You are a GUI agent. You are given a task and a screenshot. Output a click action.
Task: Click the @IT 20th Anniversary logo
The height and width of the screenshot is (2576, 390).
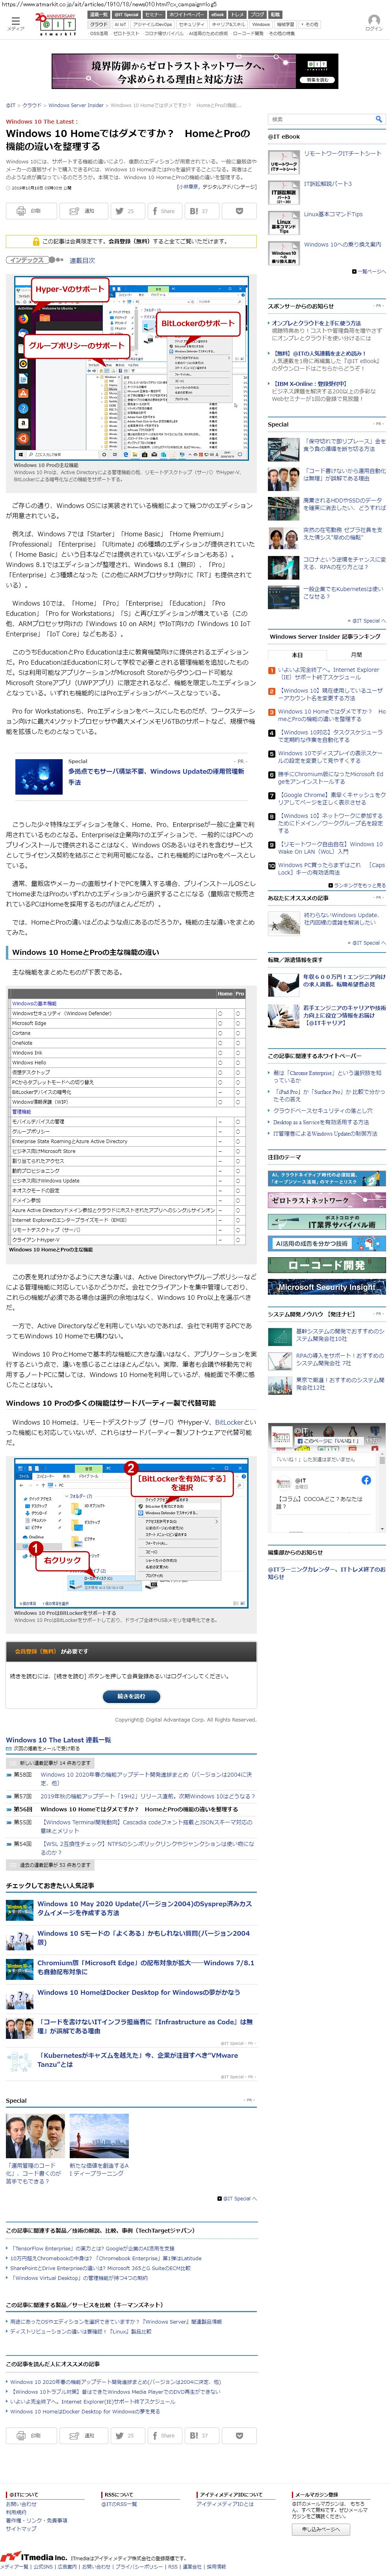(56, 24)
